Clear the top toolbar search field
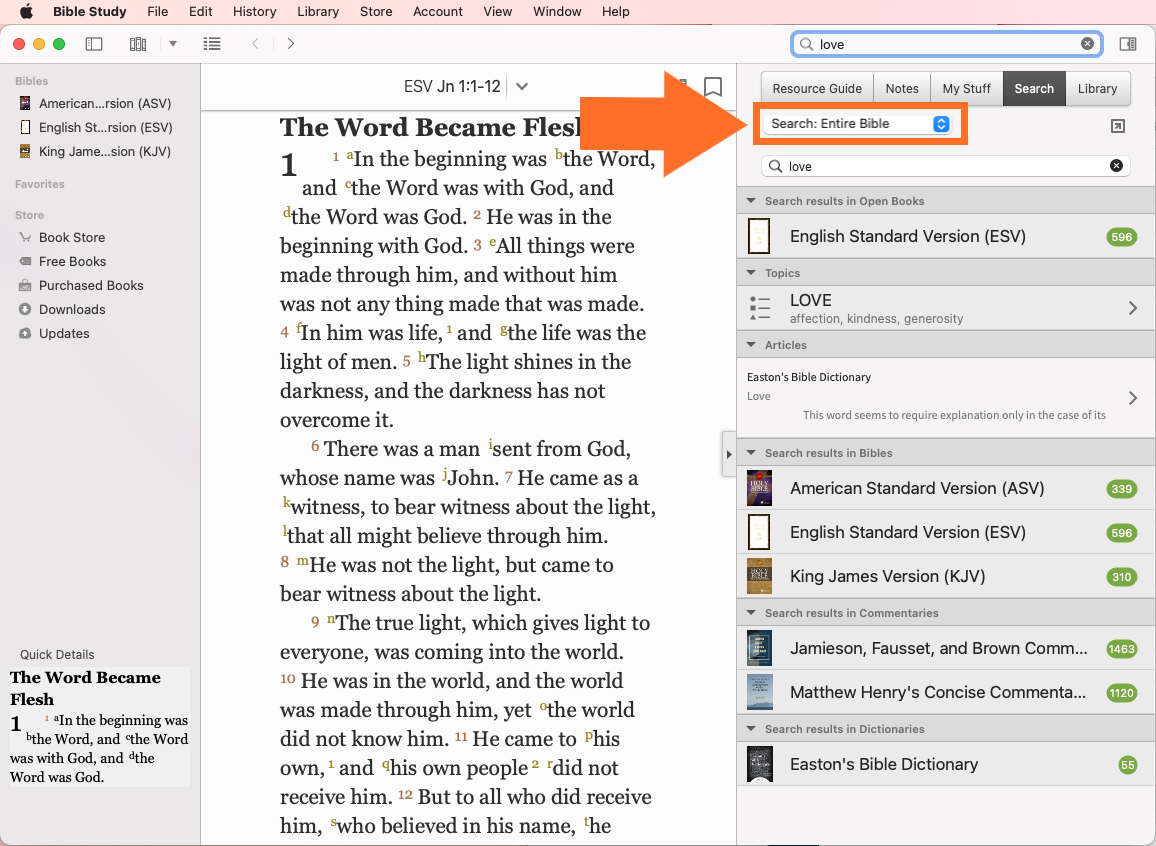Image resolution: width=1156 pixels, height=846 pixels. click(1087, 44)
